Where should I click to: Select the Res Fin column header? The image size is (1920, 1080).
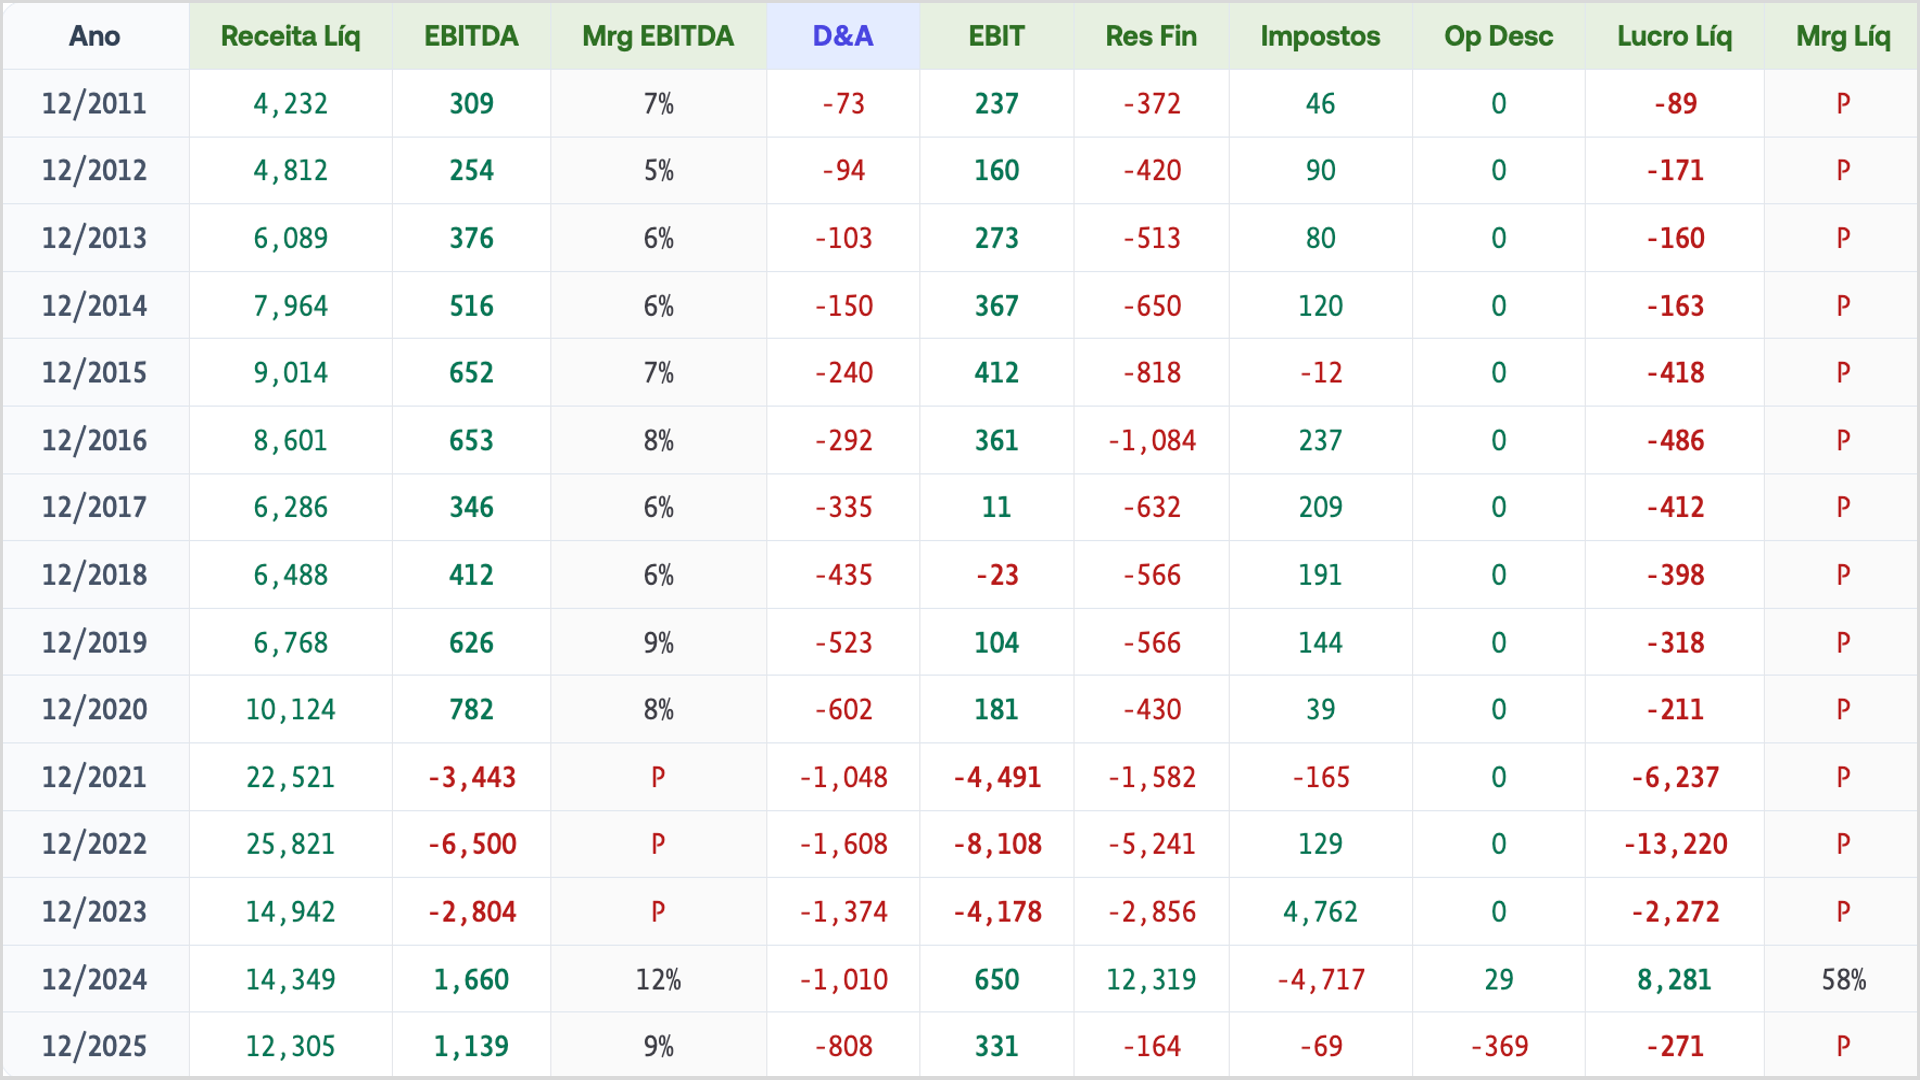(1151, 36)
